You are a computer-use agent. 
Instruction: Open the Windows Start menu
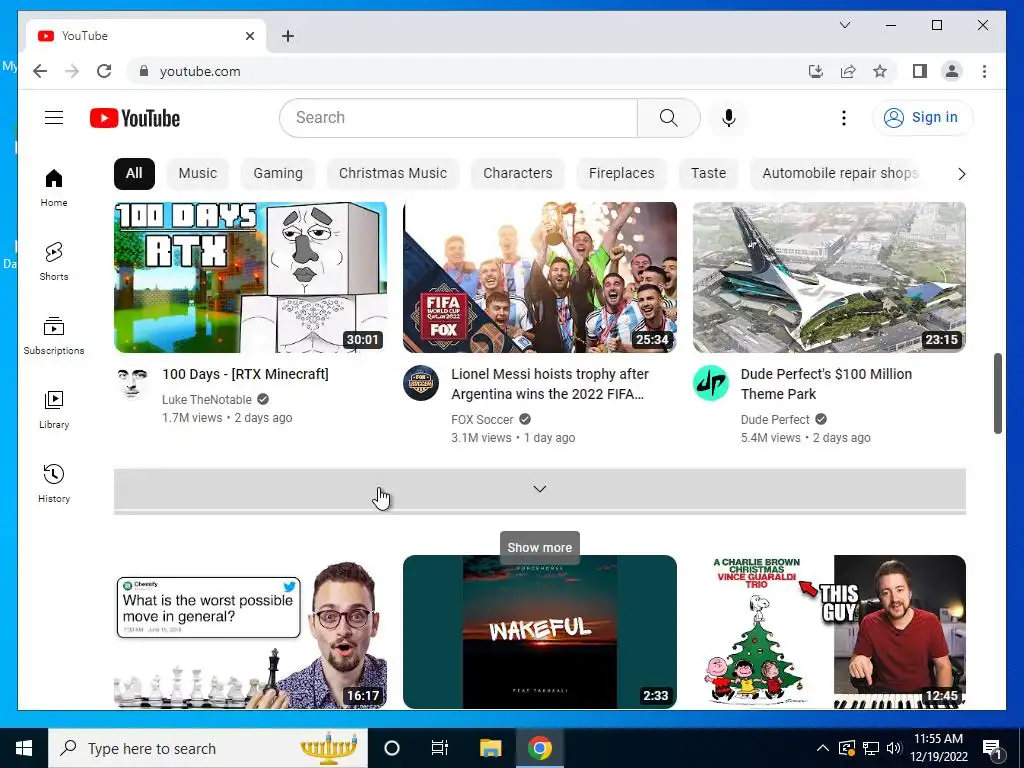tap(24, 748)
